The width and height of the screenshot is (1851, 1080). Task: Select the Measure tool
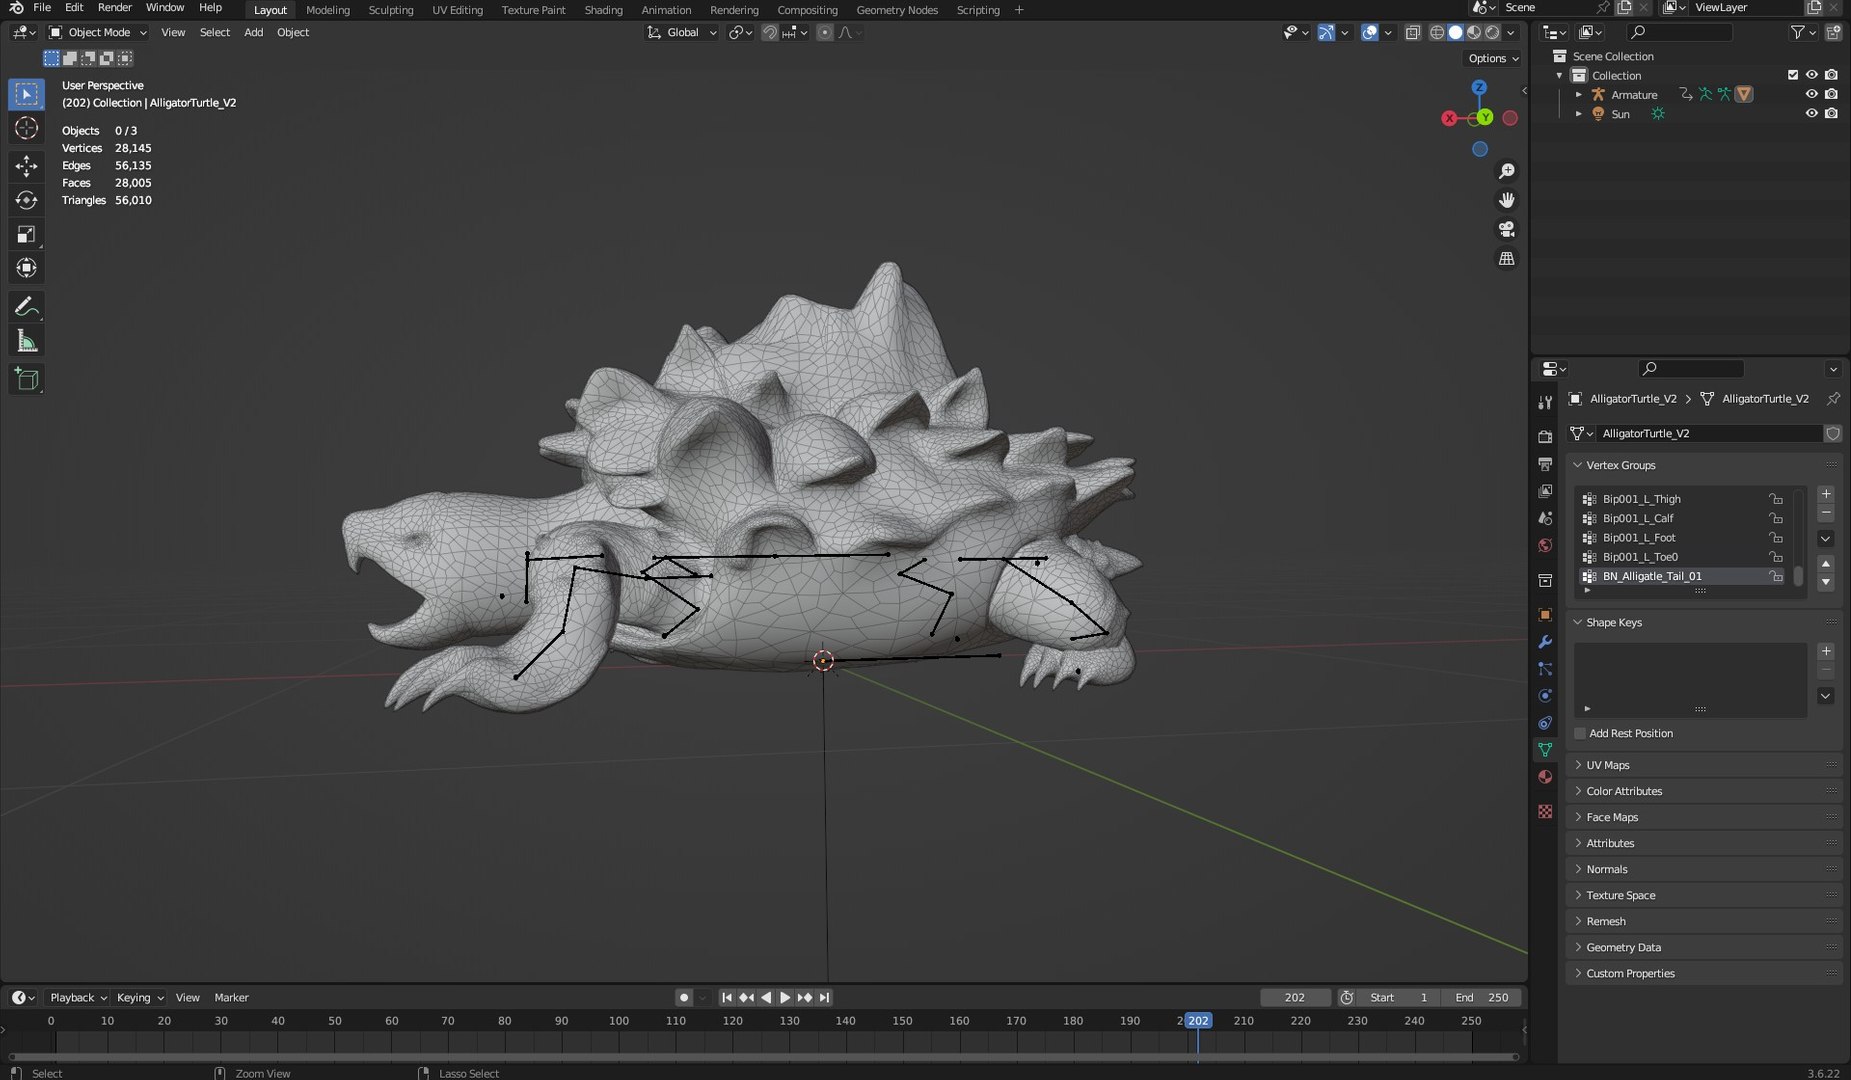[x=27, y=341]
